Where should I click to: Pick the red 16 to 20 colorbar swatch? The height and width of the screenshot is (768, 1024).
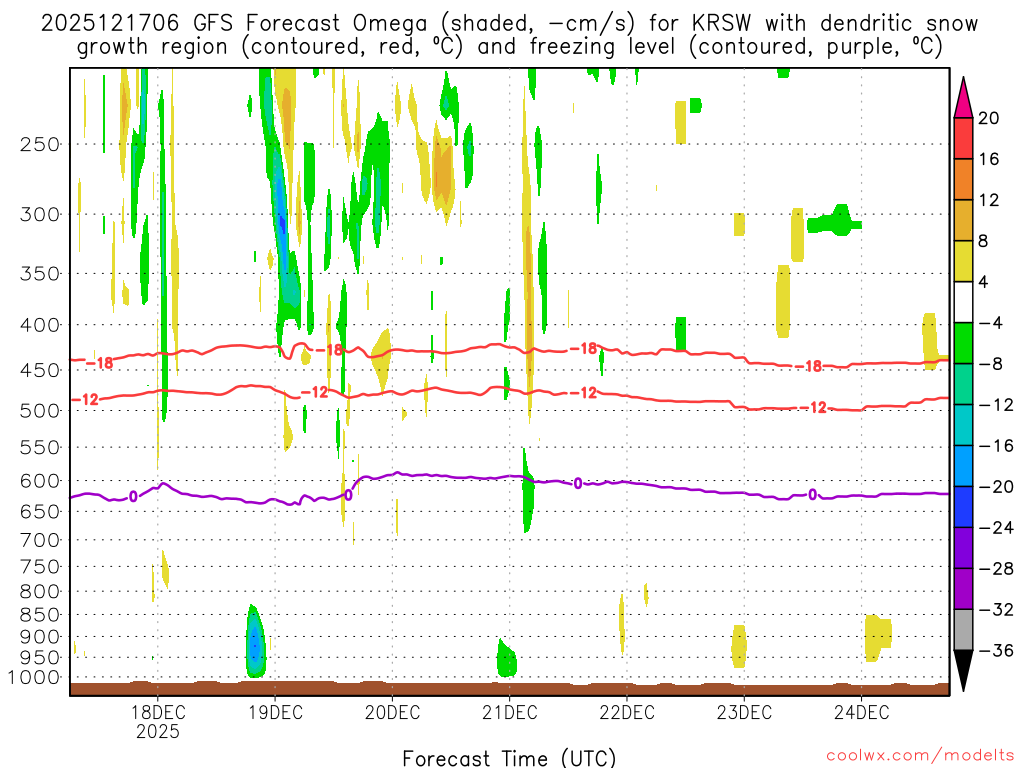[x=963, y=138]
